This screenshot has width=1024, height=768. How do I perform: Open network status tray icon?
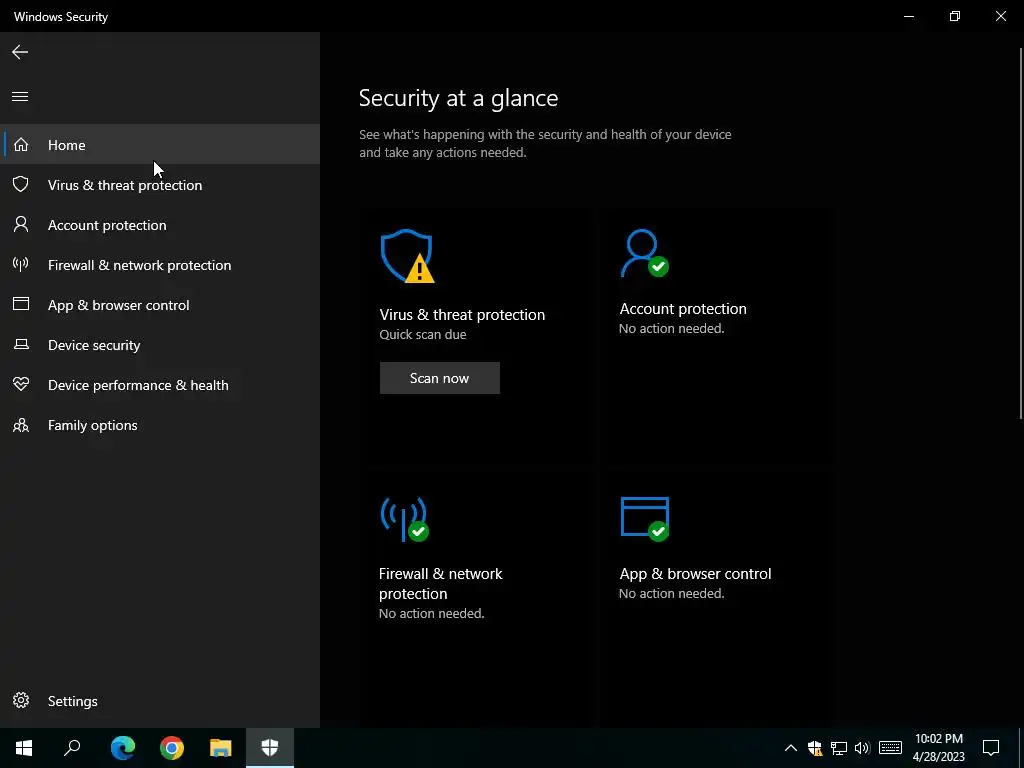(x=839, y=748)
